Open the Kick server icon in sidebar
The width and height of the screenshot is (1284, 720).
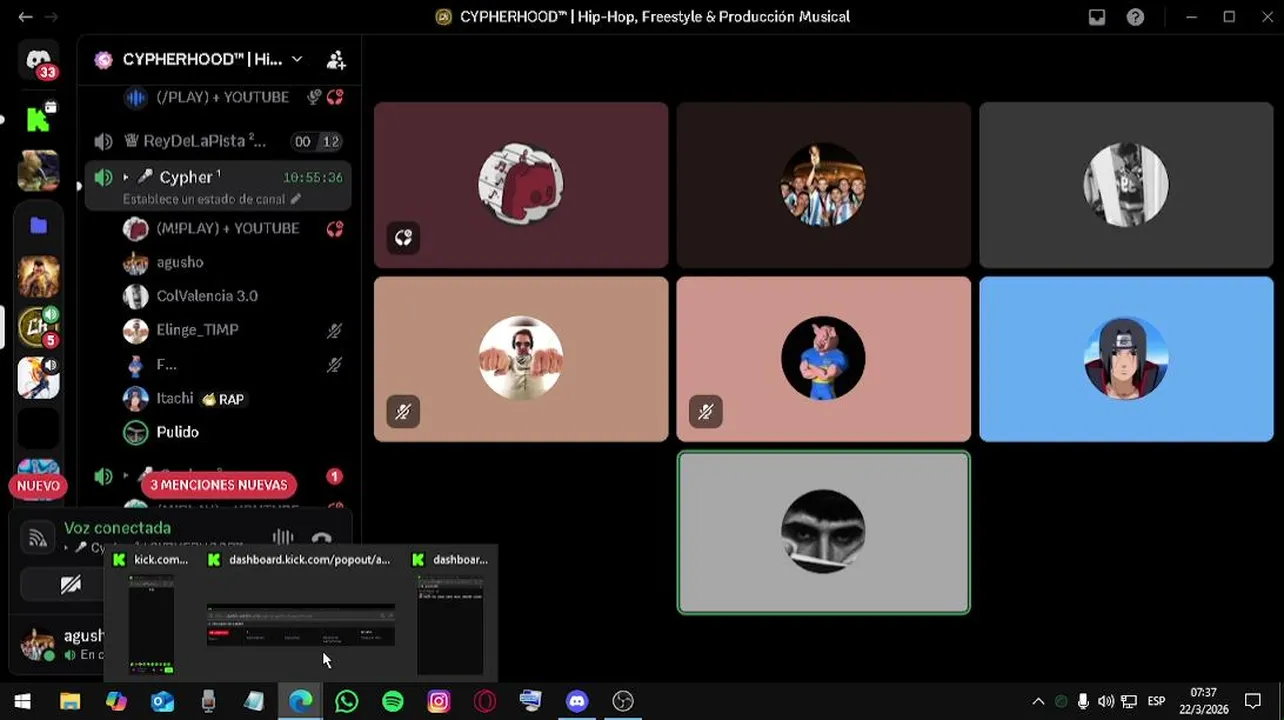click(39, 119)
